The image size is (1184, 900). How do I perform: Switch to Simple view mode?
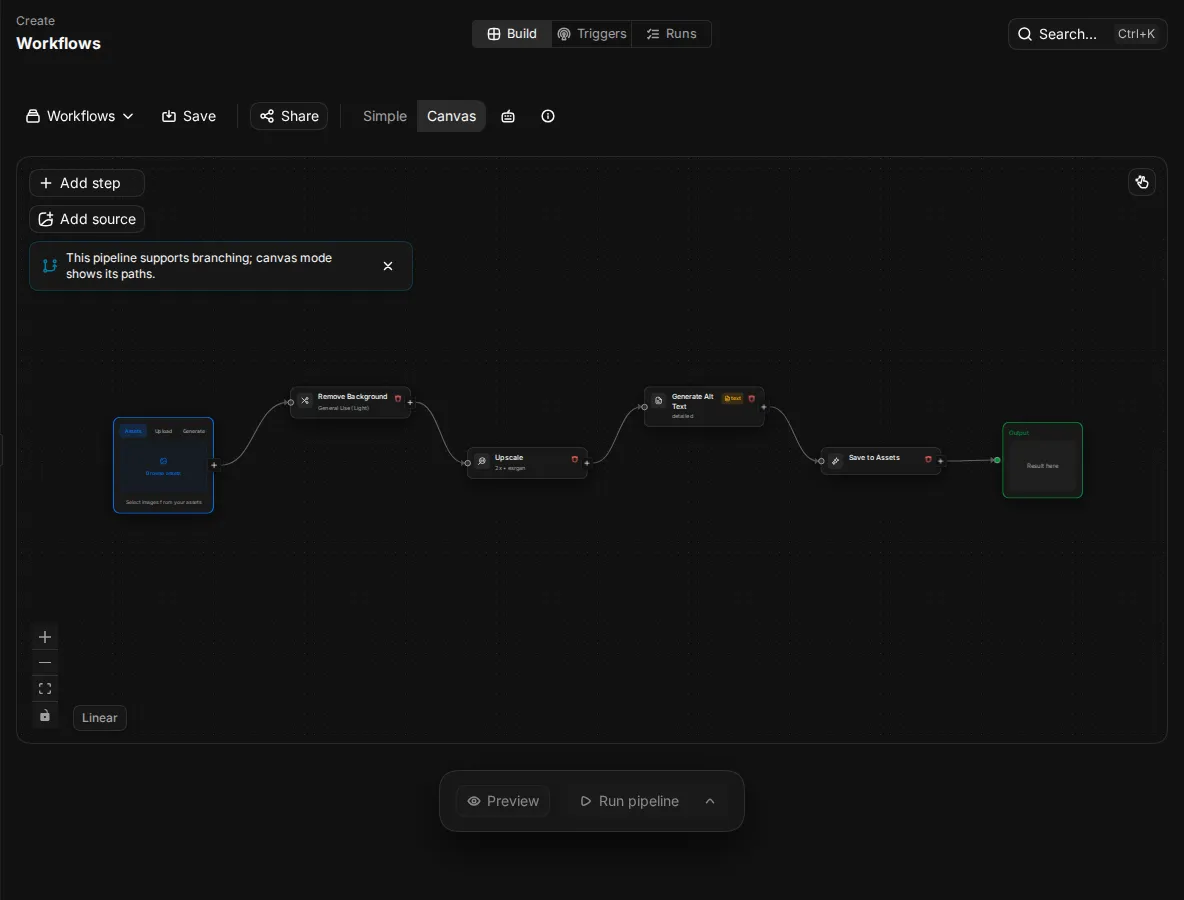pyautogui.click(x=385, y=116)
